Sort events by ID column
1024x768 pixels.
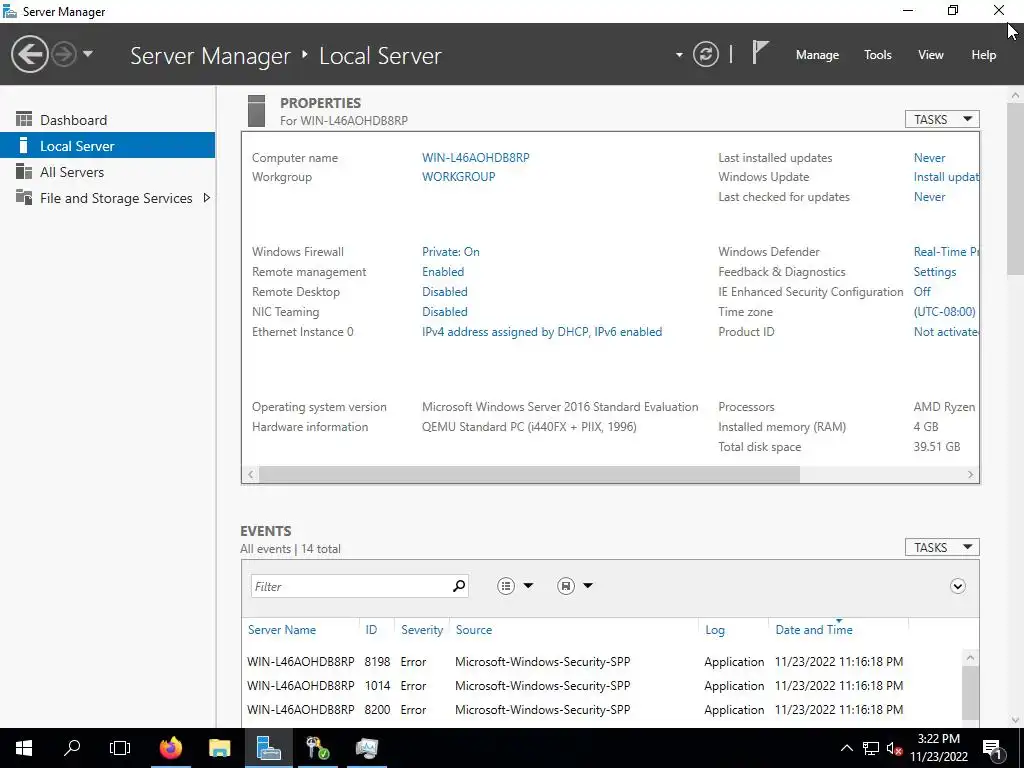371,630
